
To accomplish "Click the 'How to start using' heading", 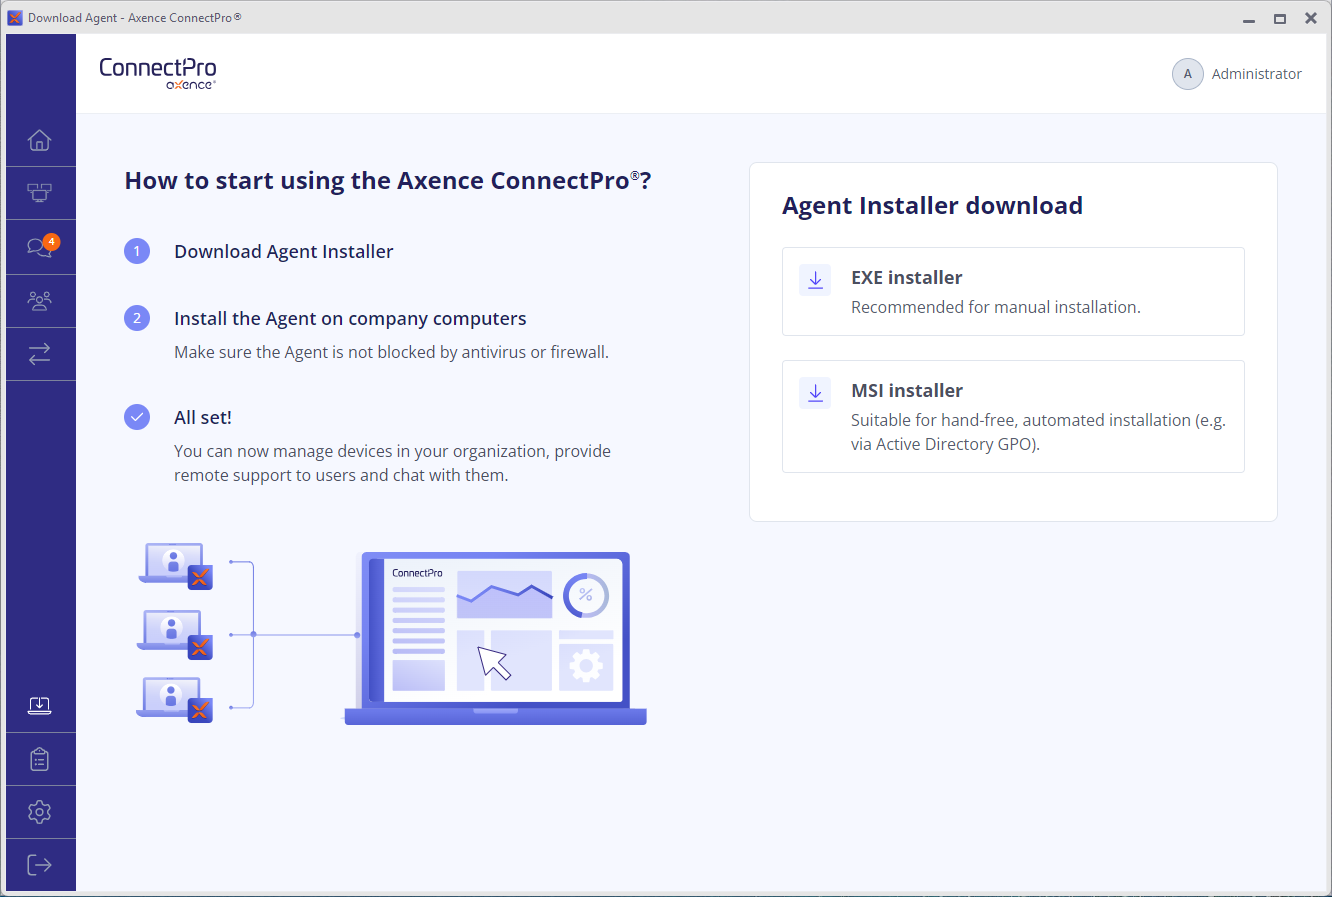I will [388, 181].
